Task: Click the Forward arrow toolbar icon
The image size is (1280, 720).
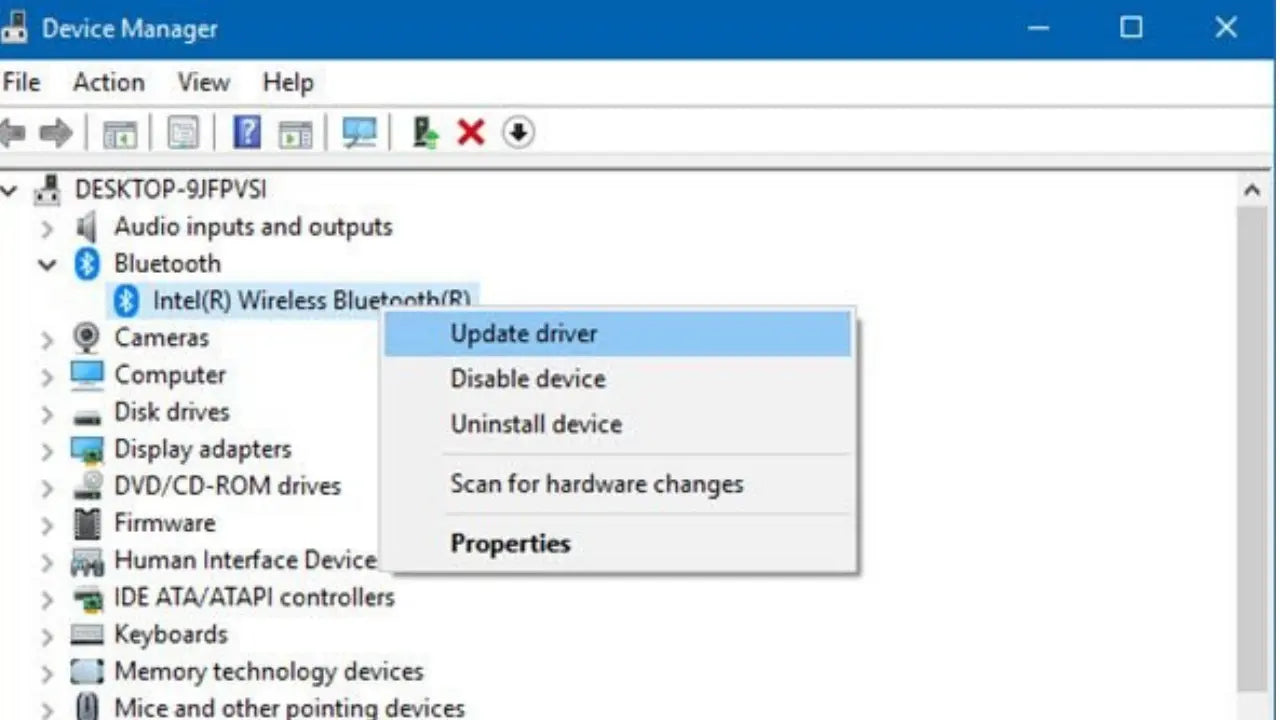Action: click(x=56, y=133)
